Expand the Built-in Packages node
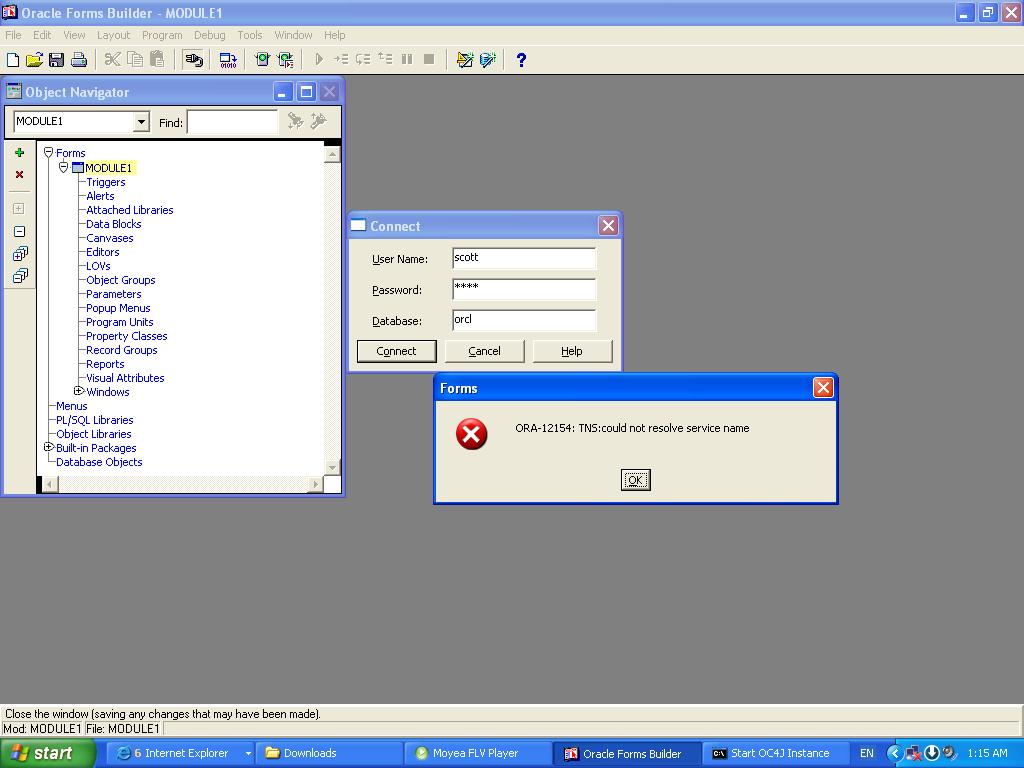The image size is (1024, 768). pos(48,447)
